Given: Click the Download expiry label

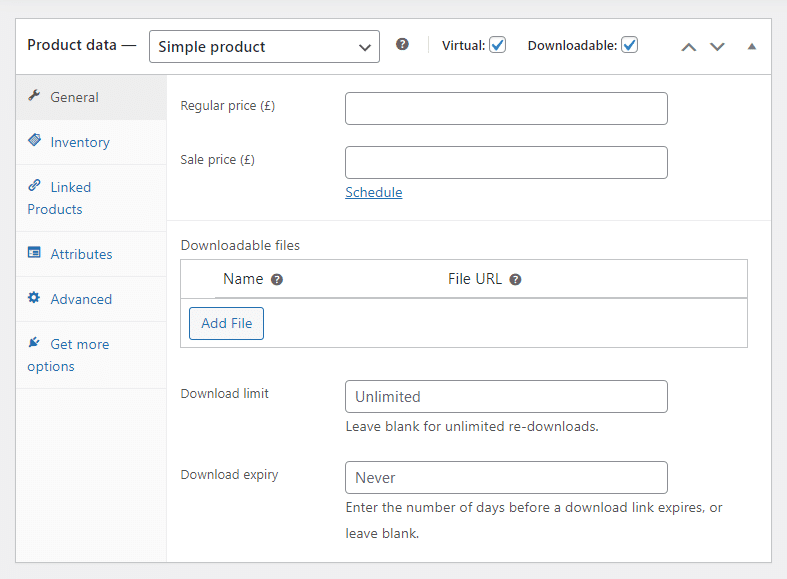Looking at the screenshot, I should point(229,475).
